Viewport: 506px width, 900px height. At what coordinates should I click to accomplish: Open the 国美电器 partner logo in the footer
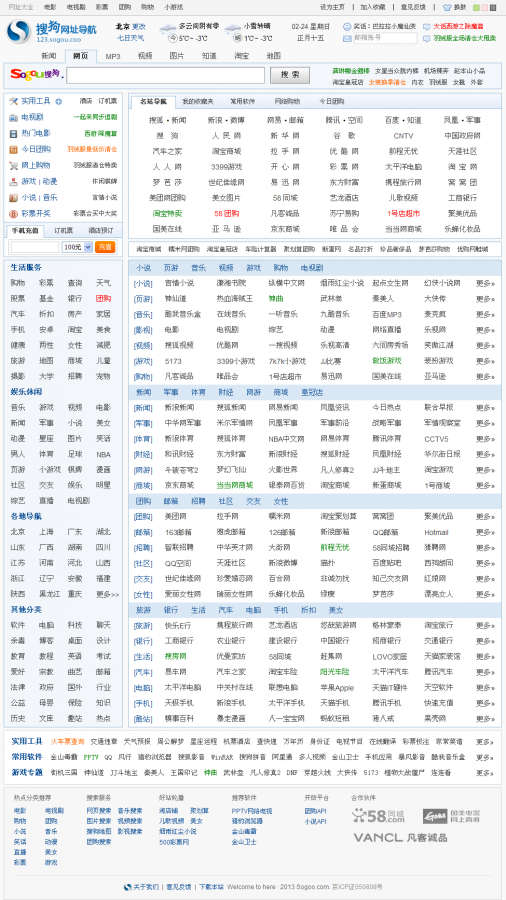click(x=451, y=816)
